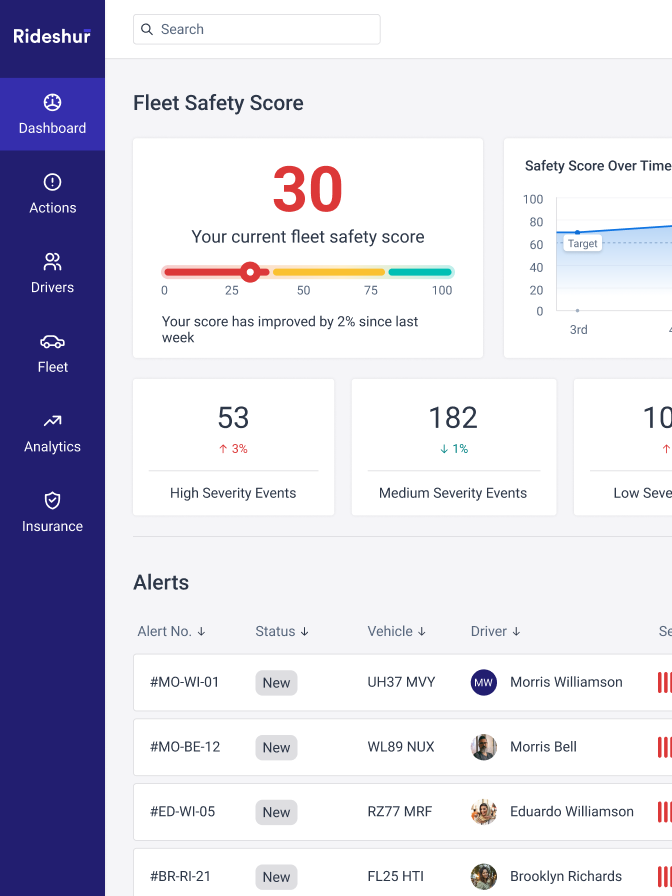Viewport: 672px width, 896px height.
Task: Click Brooklyn Richards' avatar photo
Action: (483, 877)
